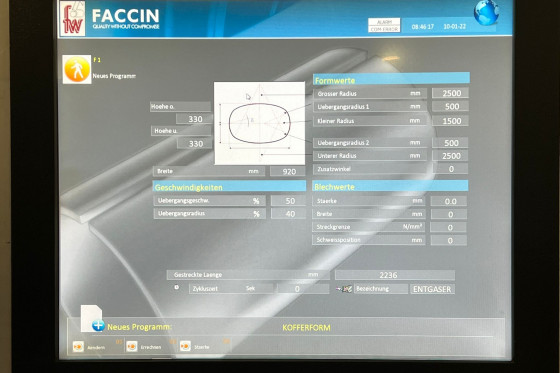This screenshot has width=560, height=373.
Task: Select the Uebergangsradius 2 value field
Action: pyautogui.click(x=450, y=143)
